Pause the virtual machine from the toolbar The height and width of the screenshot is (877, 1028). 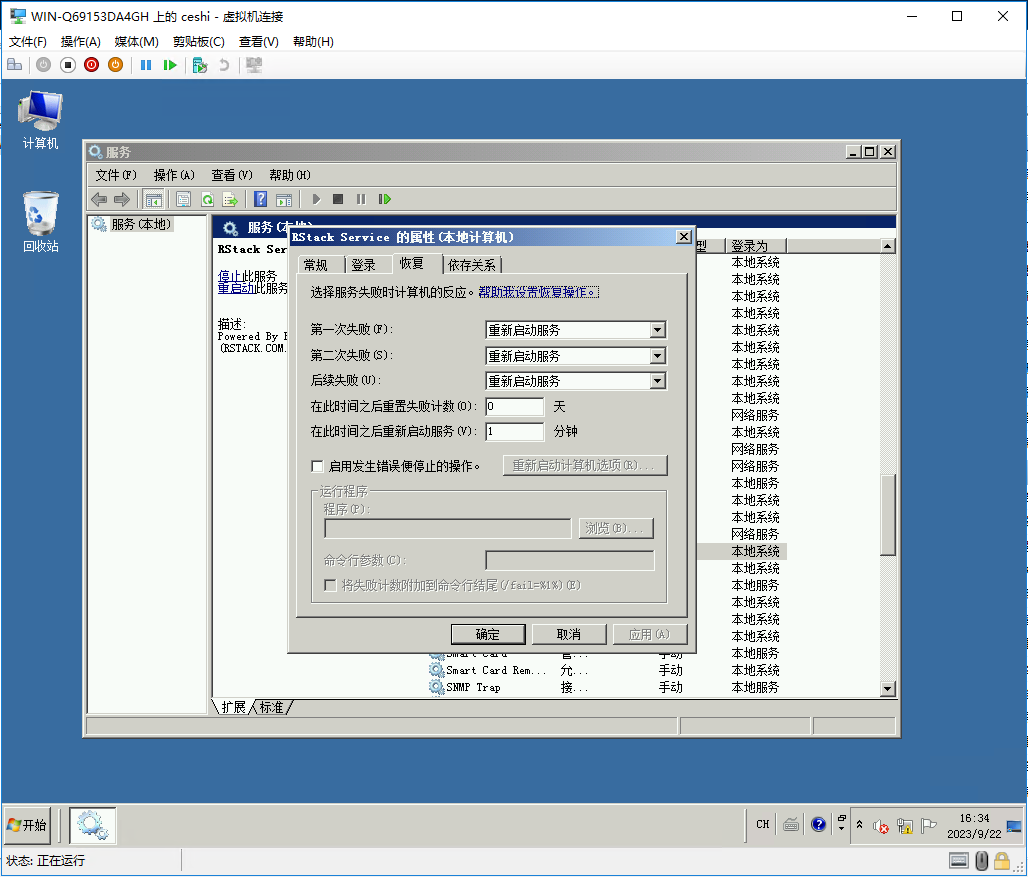(x=146, y=65)
